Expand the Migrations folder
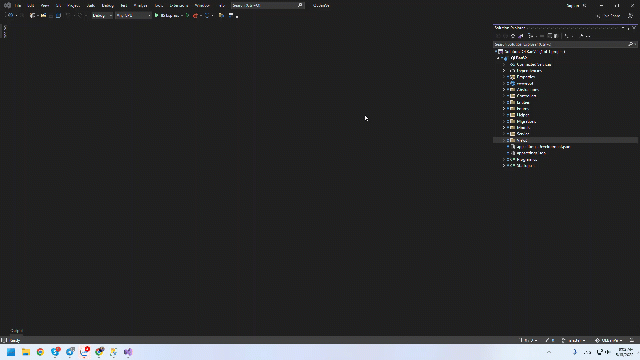This screenshot has height=360, width=640. coord(504,122)
